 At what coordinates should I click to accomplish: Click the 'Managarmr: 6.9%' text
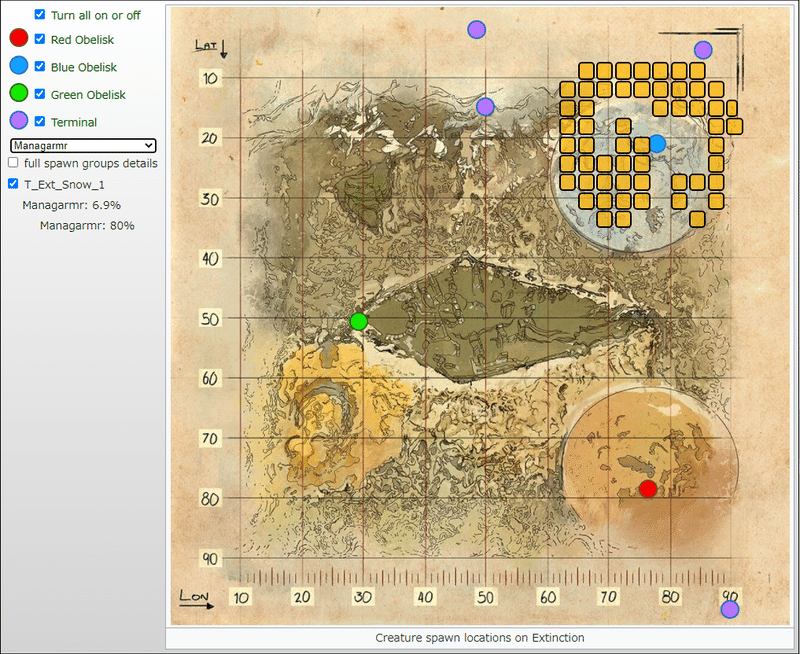(71, 205)
